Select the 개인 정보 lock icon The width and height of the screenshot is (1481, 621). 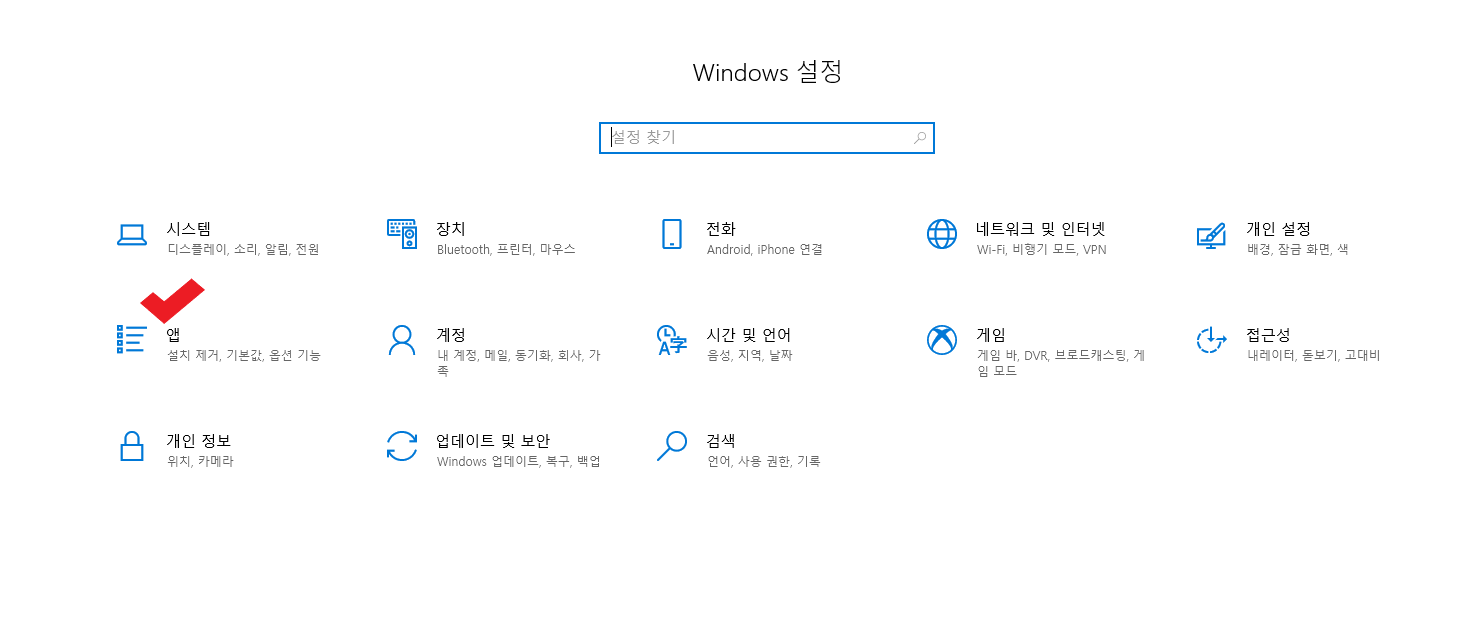[132, 446]
